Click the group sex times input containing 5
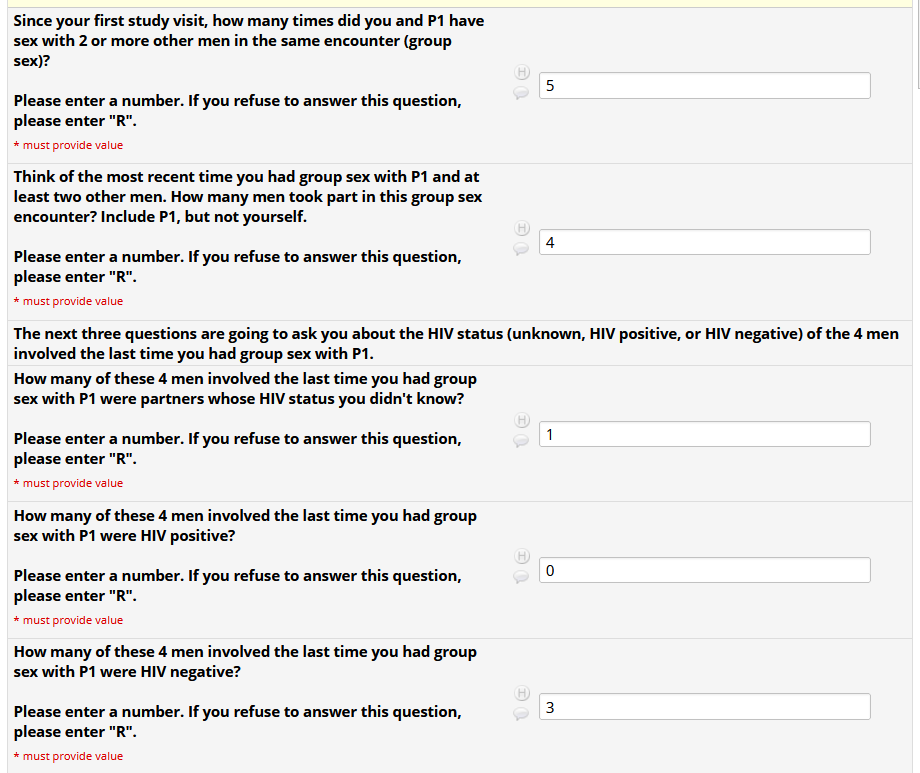 coord(704,86)
